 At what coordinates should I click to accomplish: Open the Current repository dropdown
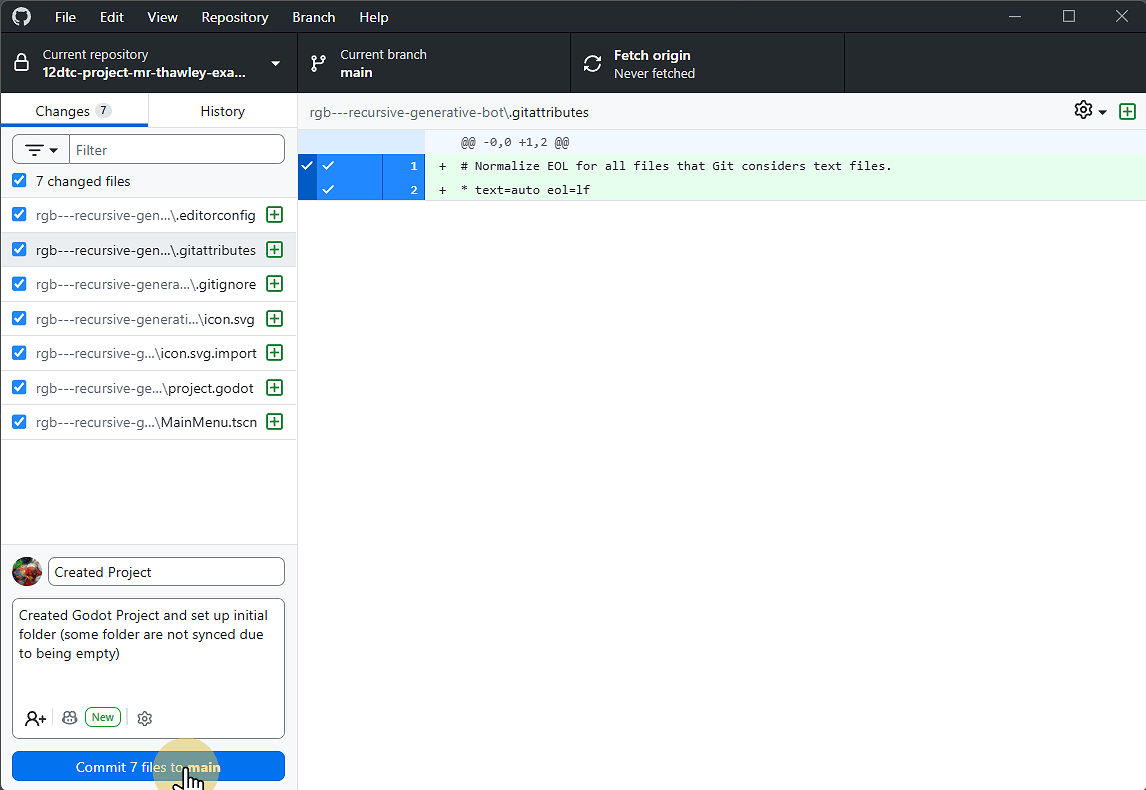(148, 64)
